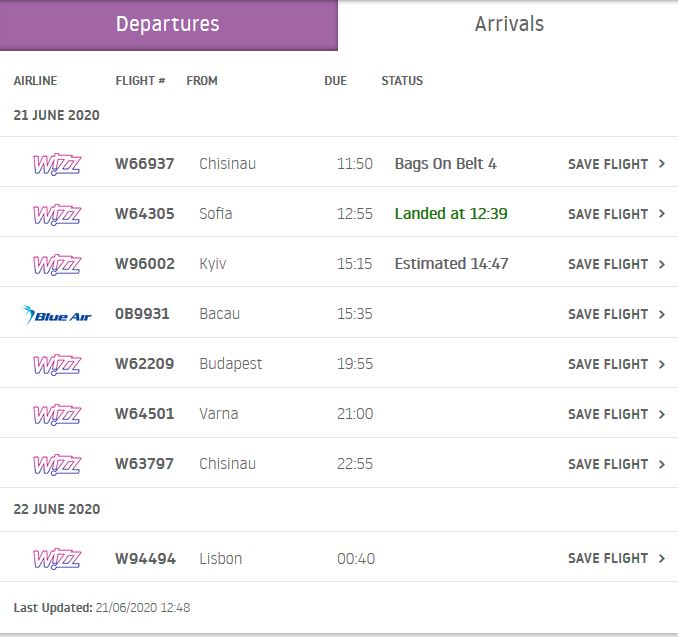Click the Wizz Air logo for the Varna flight

pyautogui.click(x=57, y=414)
